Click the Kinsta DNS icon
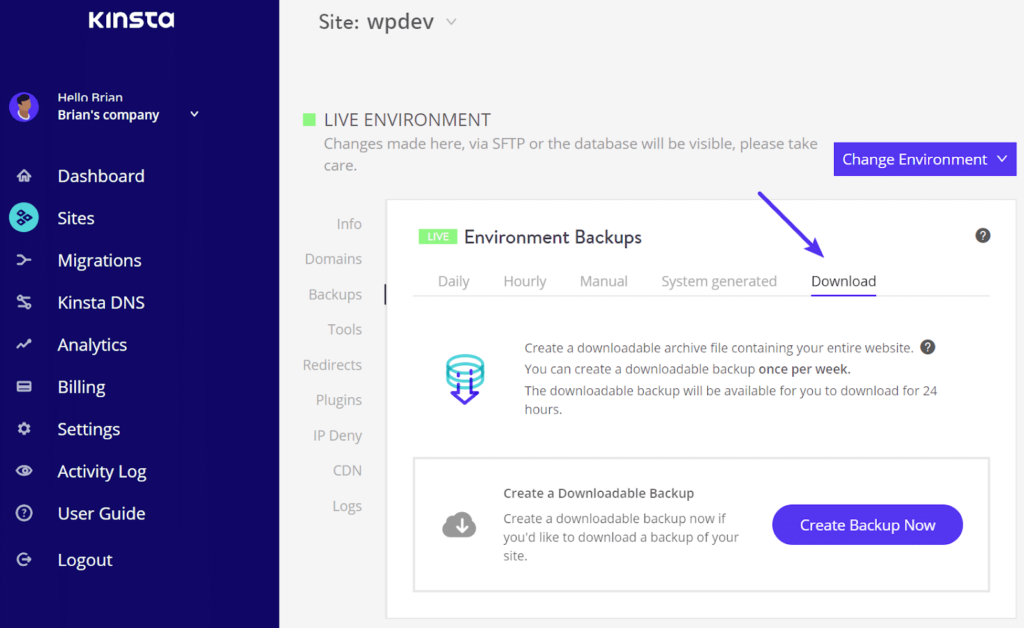 24,302
